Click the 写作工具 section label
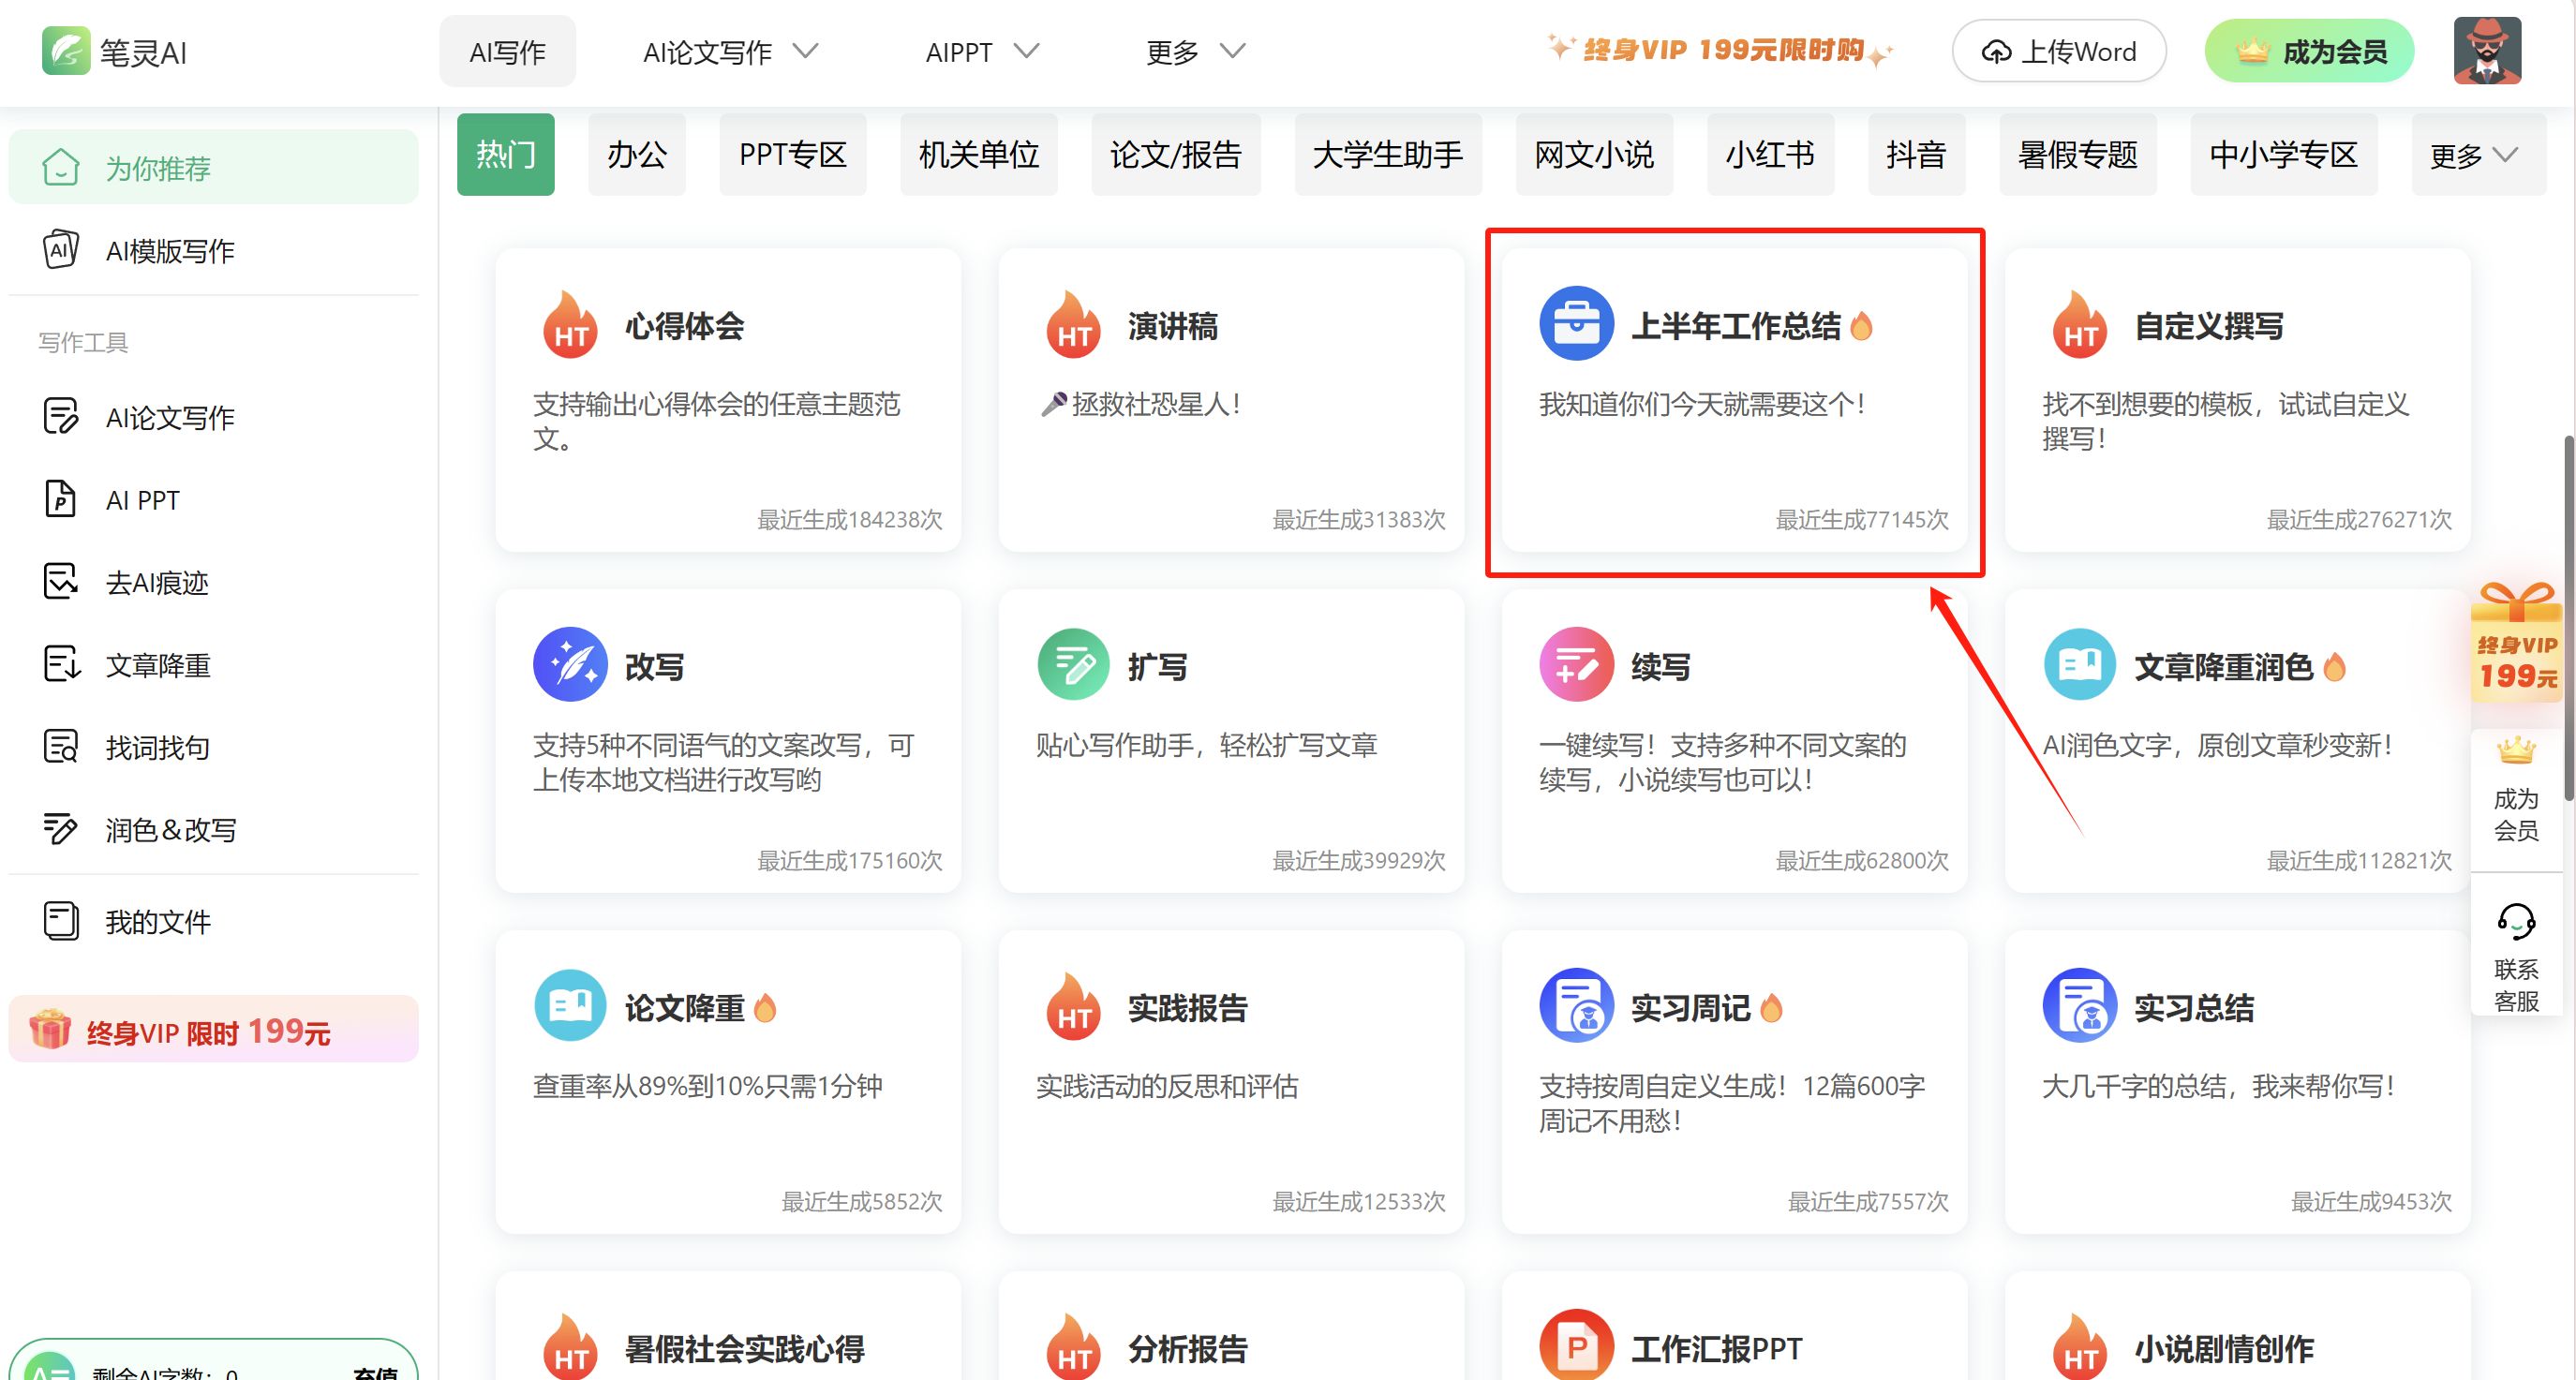The width and height of the screenshot is (2576, 1380). (83, 342)
